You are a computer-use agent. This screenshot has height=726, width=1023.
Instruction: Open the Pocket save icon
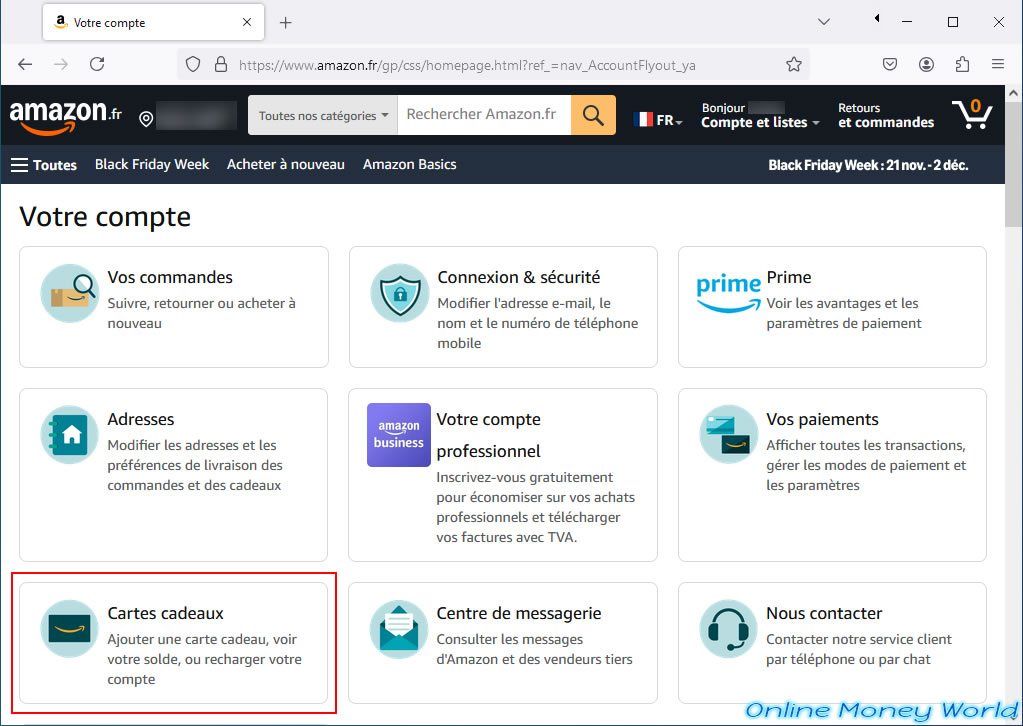coord(890,64)
